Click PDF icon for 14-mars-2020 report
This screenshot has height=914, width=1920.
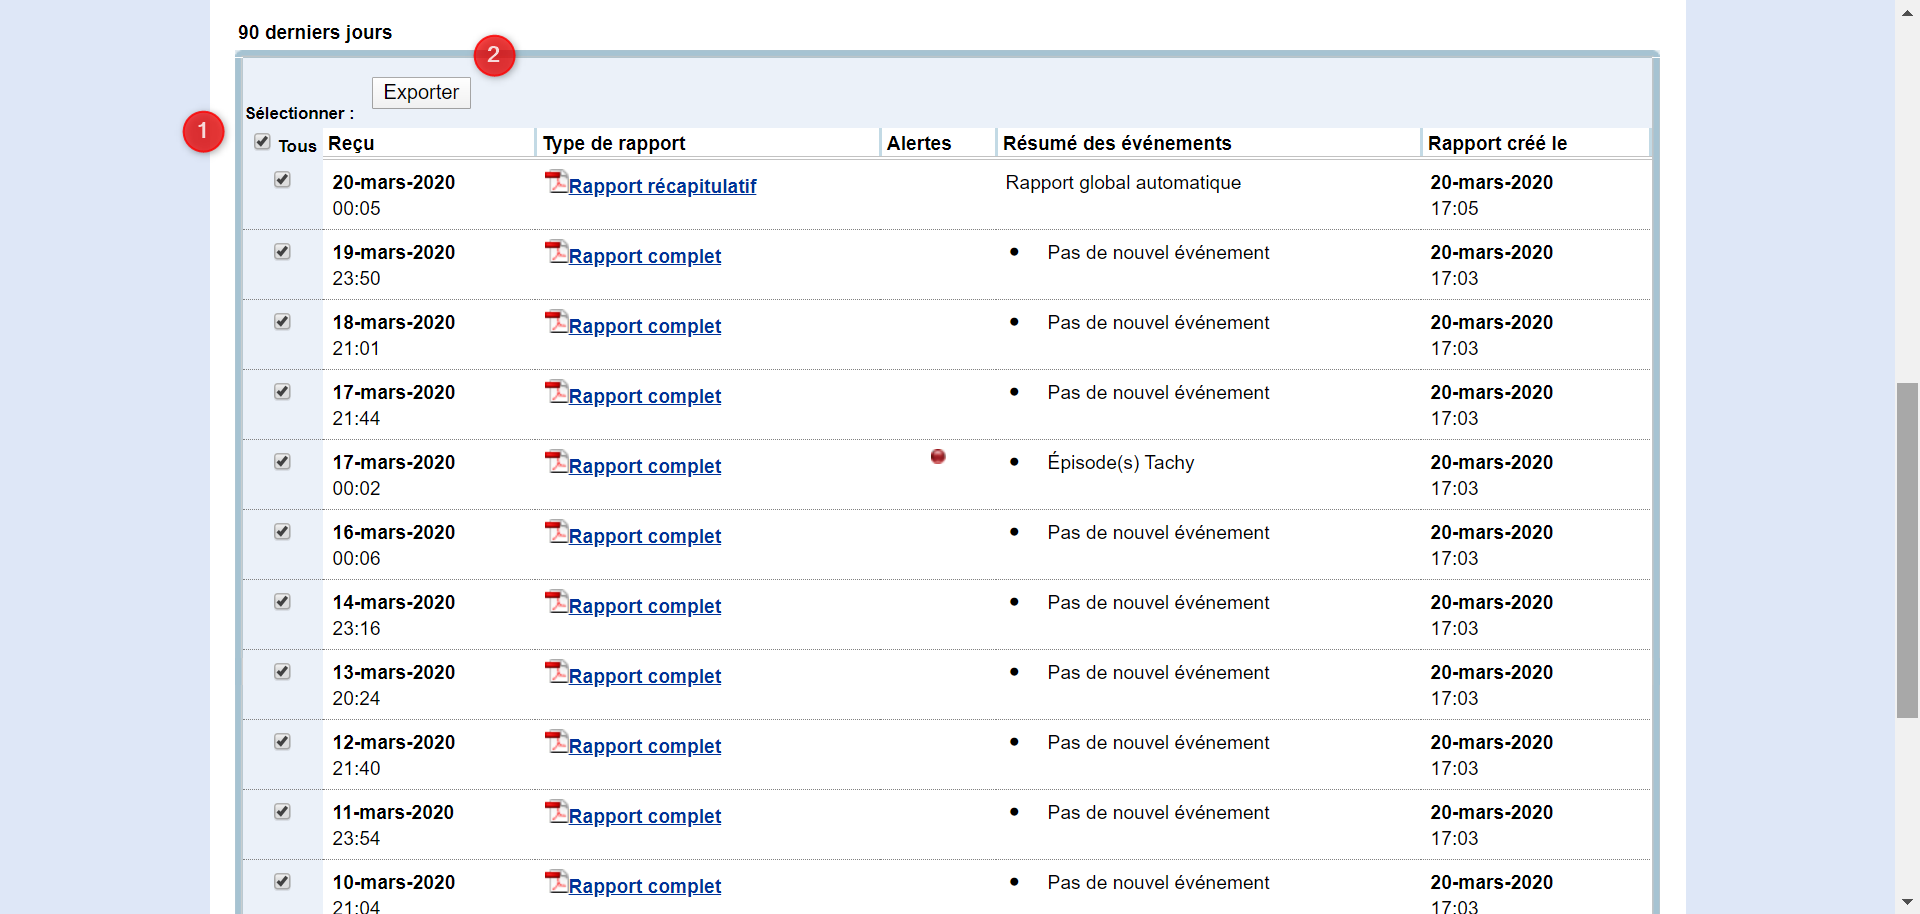tap(556, 602)
